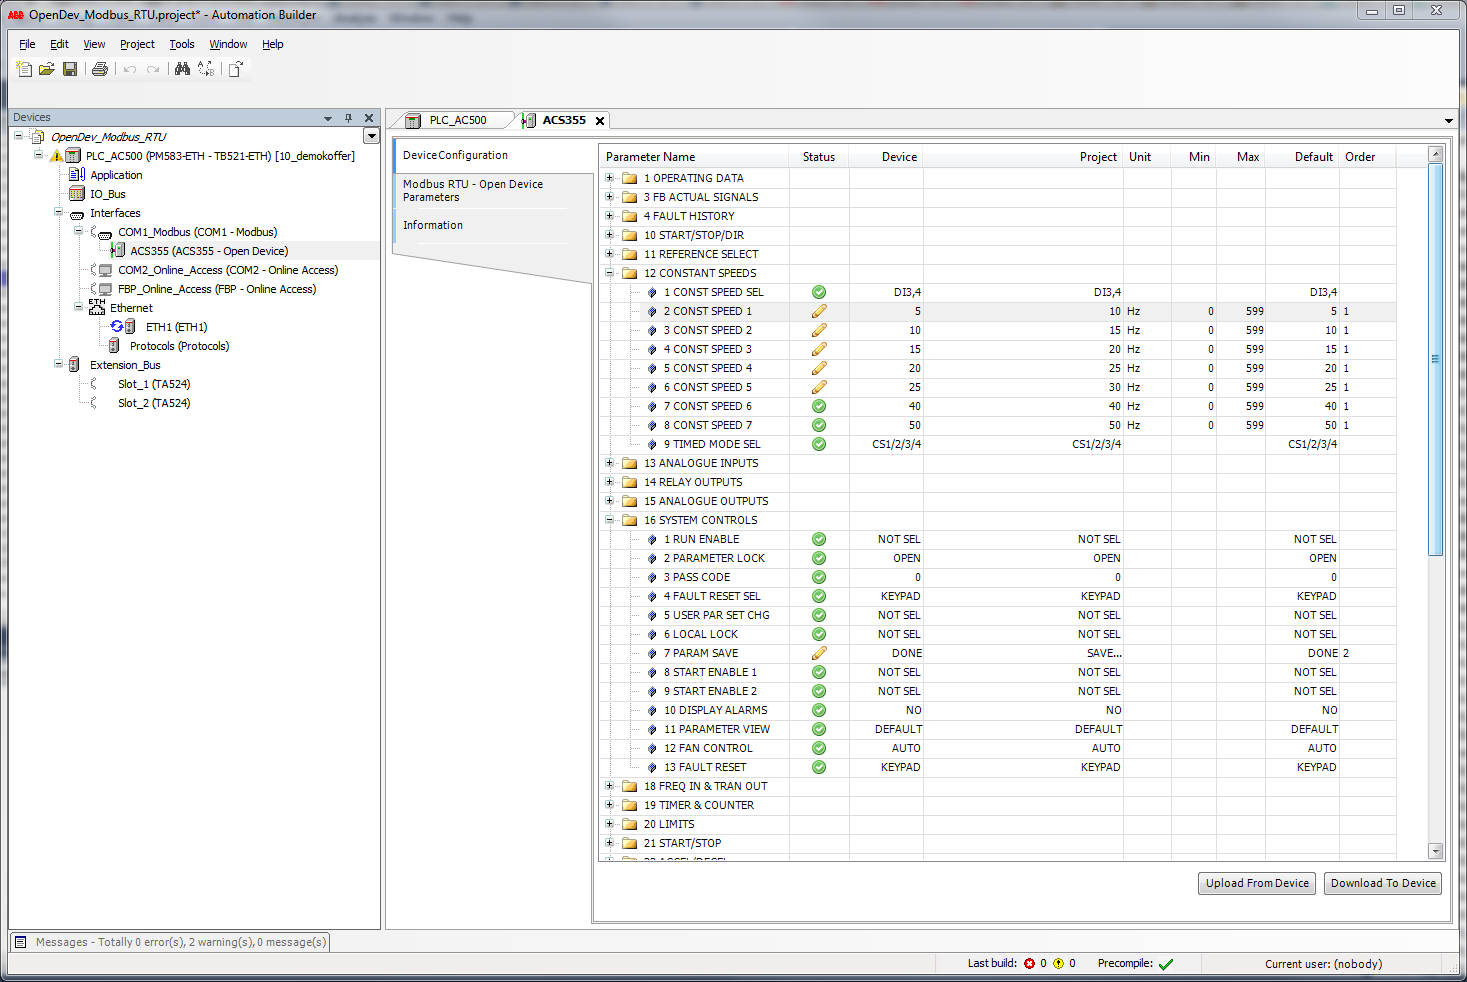Open the editor tab list dropdown arrow
Image resolution: width=1467 pixels, height=982 pixels.
pos(1449,121)
